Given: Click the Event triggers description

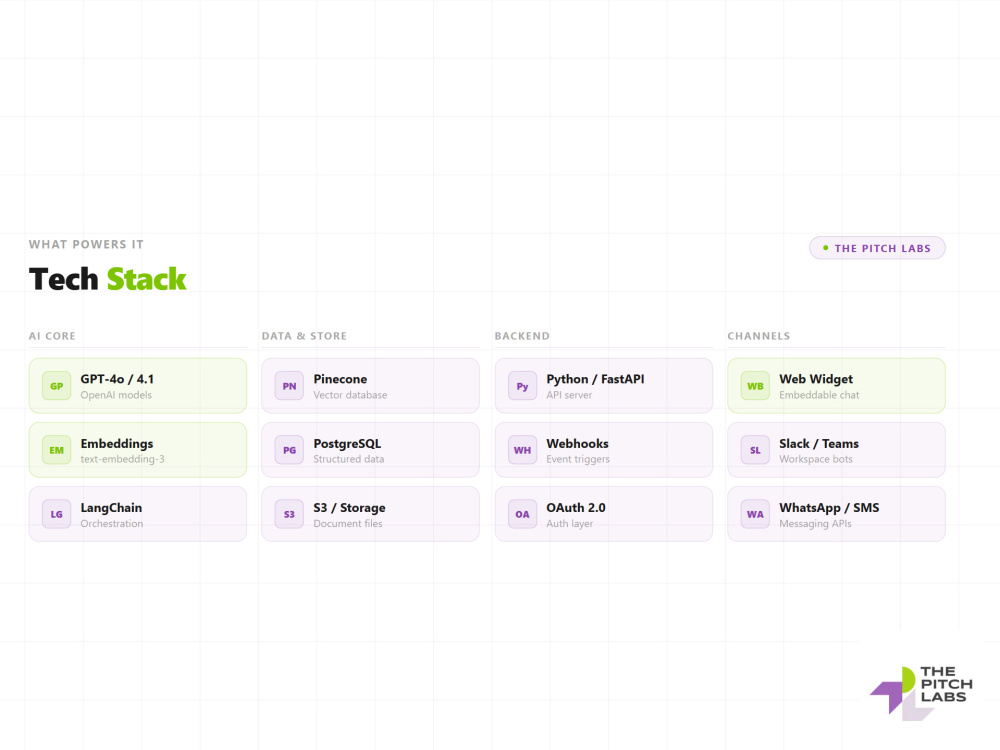Looking at the screenshot, I should pyautogui.click(x=578, y=459).
